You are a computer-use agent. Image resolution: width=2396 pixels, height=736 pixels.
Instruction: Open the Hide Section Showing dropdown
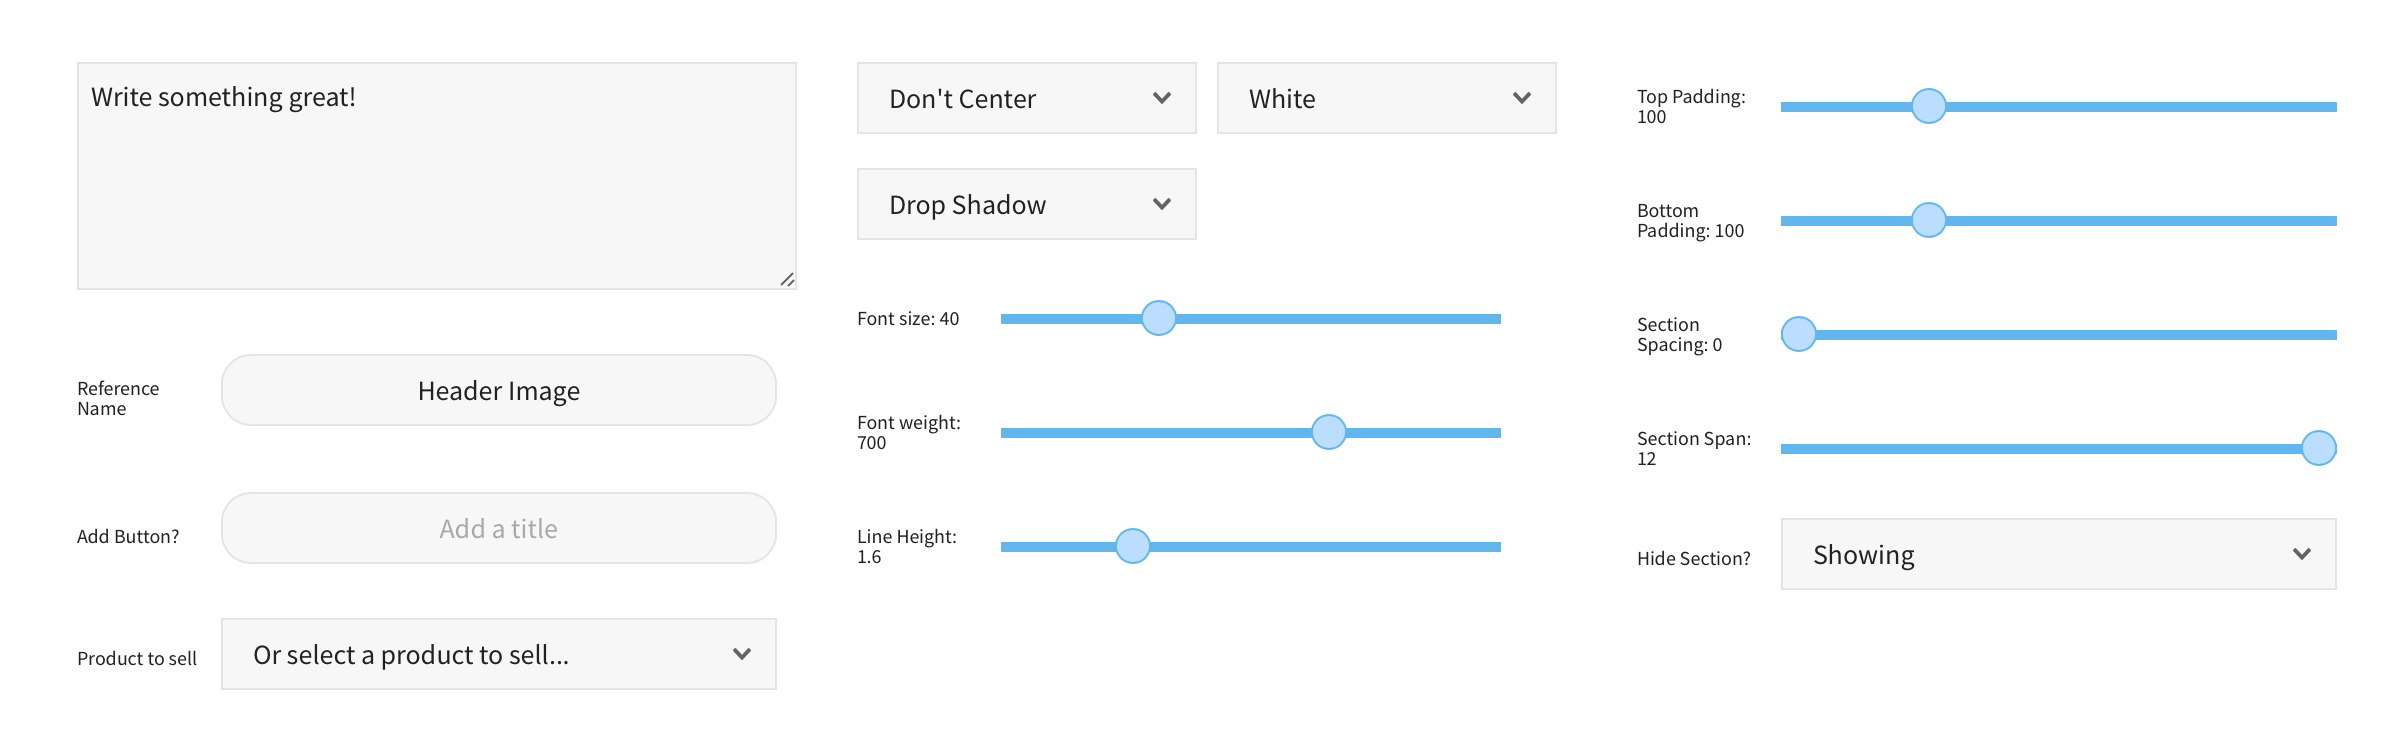(2058, 553)
